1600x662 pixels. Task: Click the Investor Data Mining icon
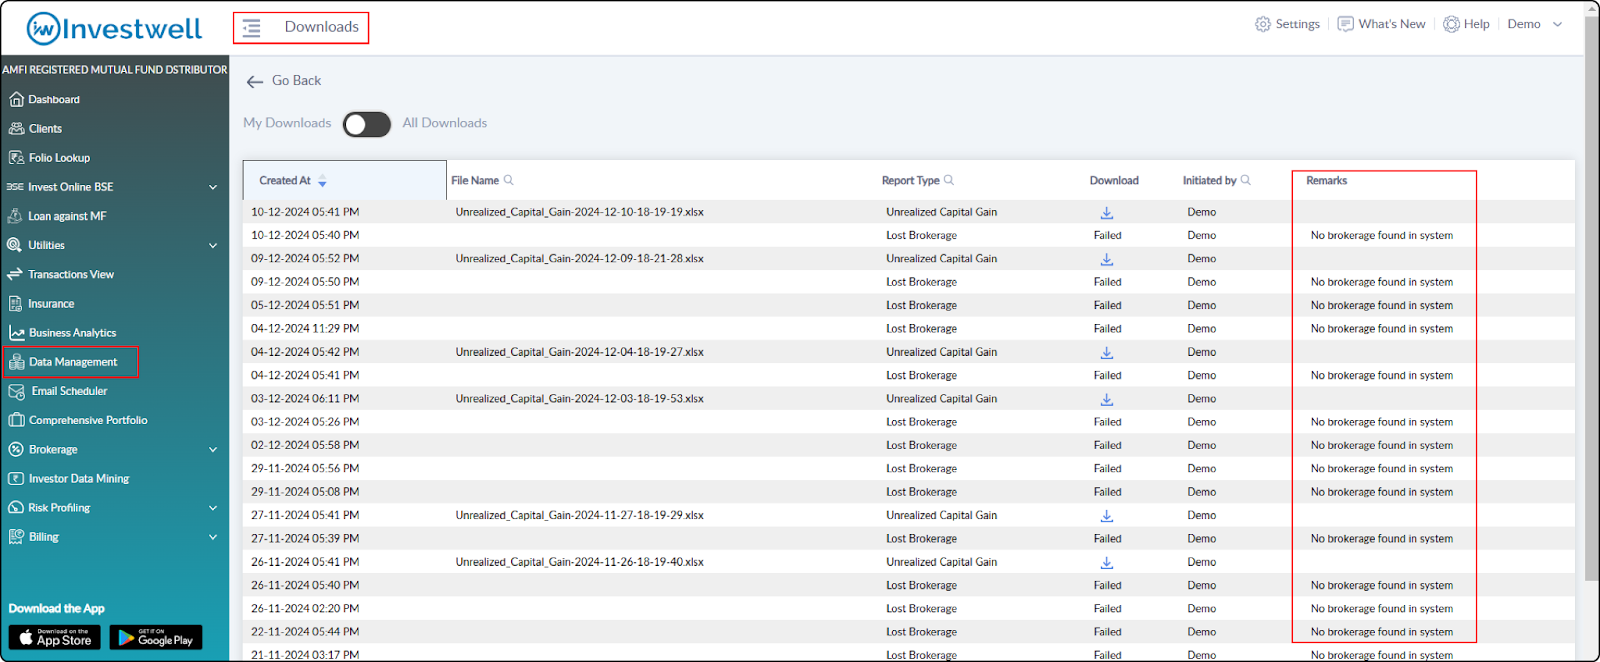coord(16,478)
